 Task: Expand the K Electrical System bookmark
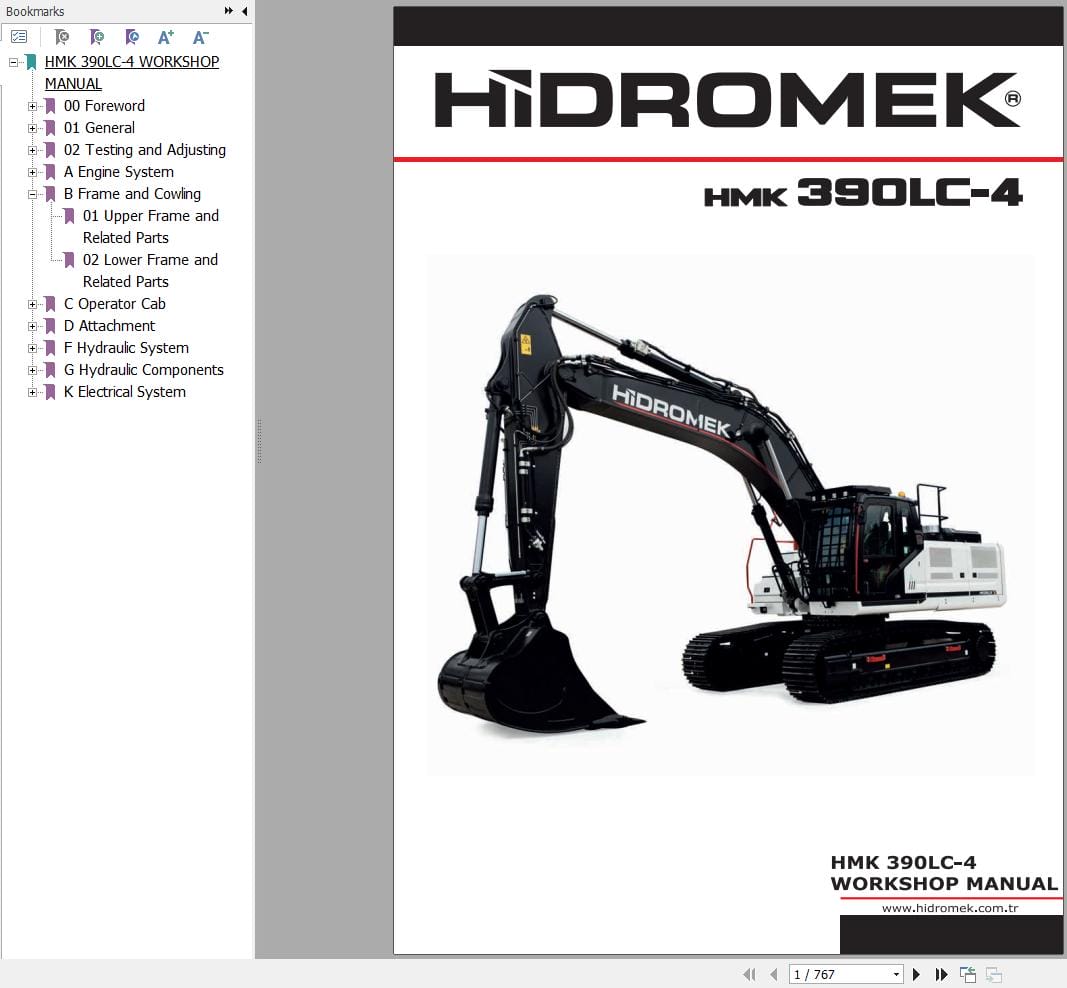pyautogui.click(x=33, y=392)
